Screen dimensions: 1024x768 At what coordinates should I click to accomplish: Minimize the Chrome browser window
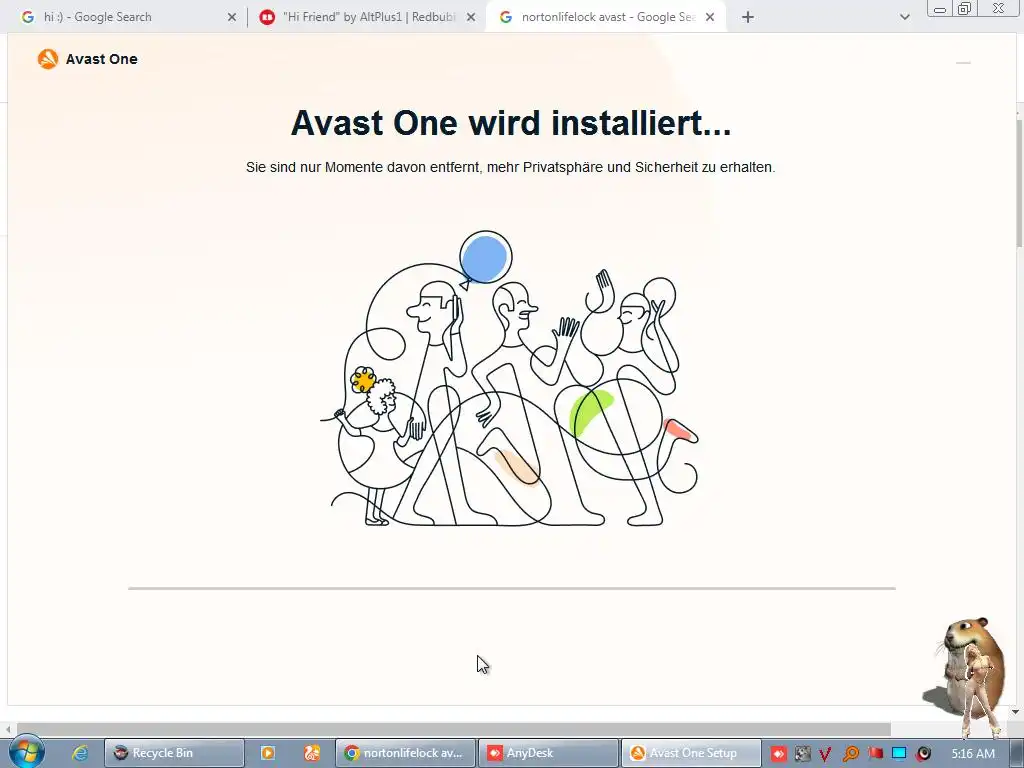tap(940, 8)
